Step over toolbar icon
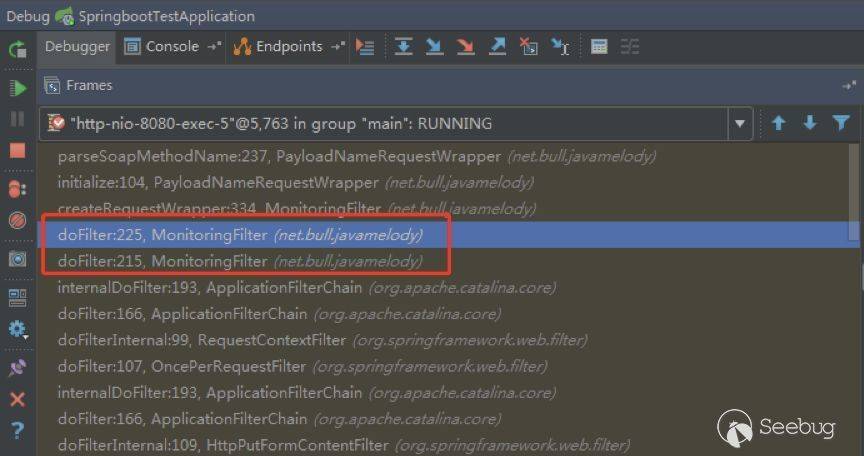This screenshot has height=456, width=864. click(403, 47)
